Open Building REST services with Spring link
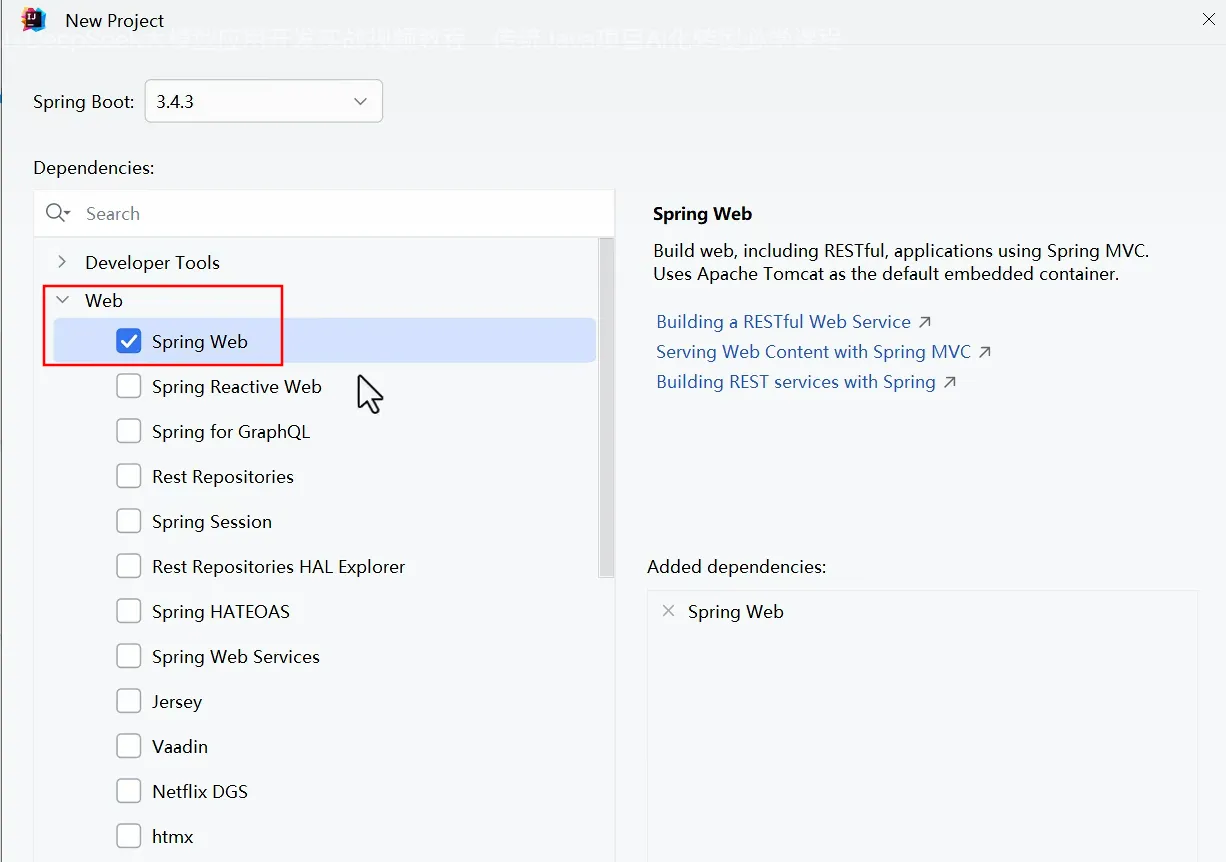 pyautogui.click(x=795, y=382)
